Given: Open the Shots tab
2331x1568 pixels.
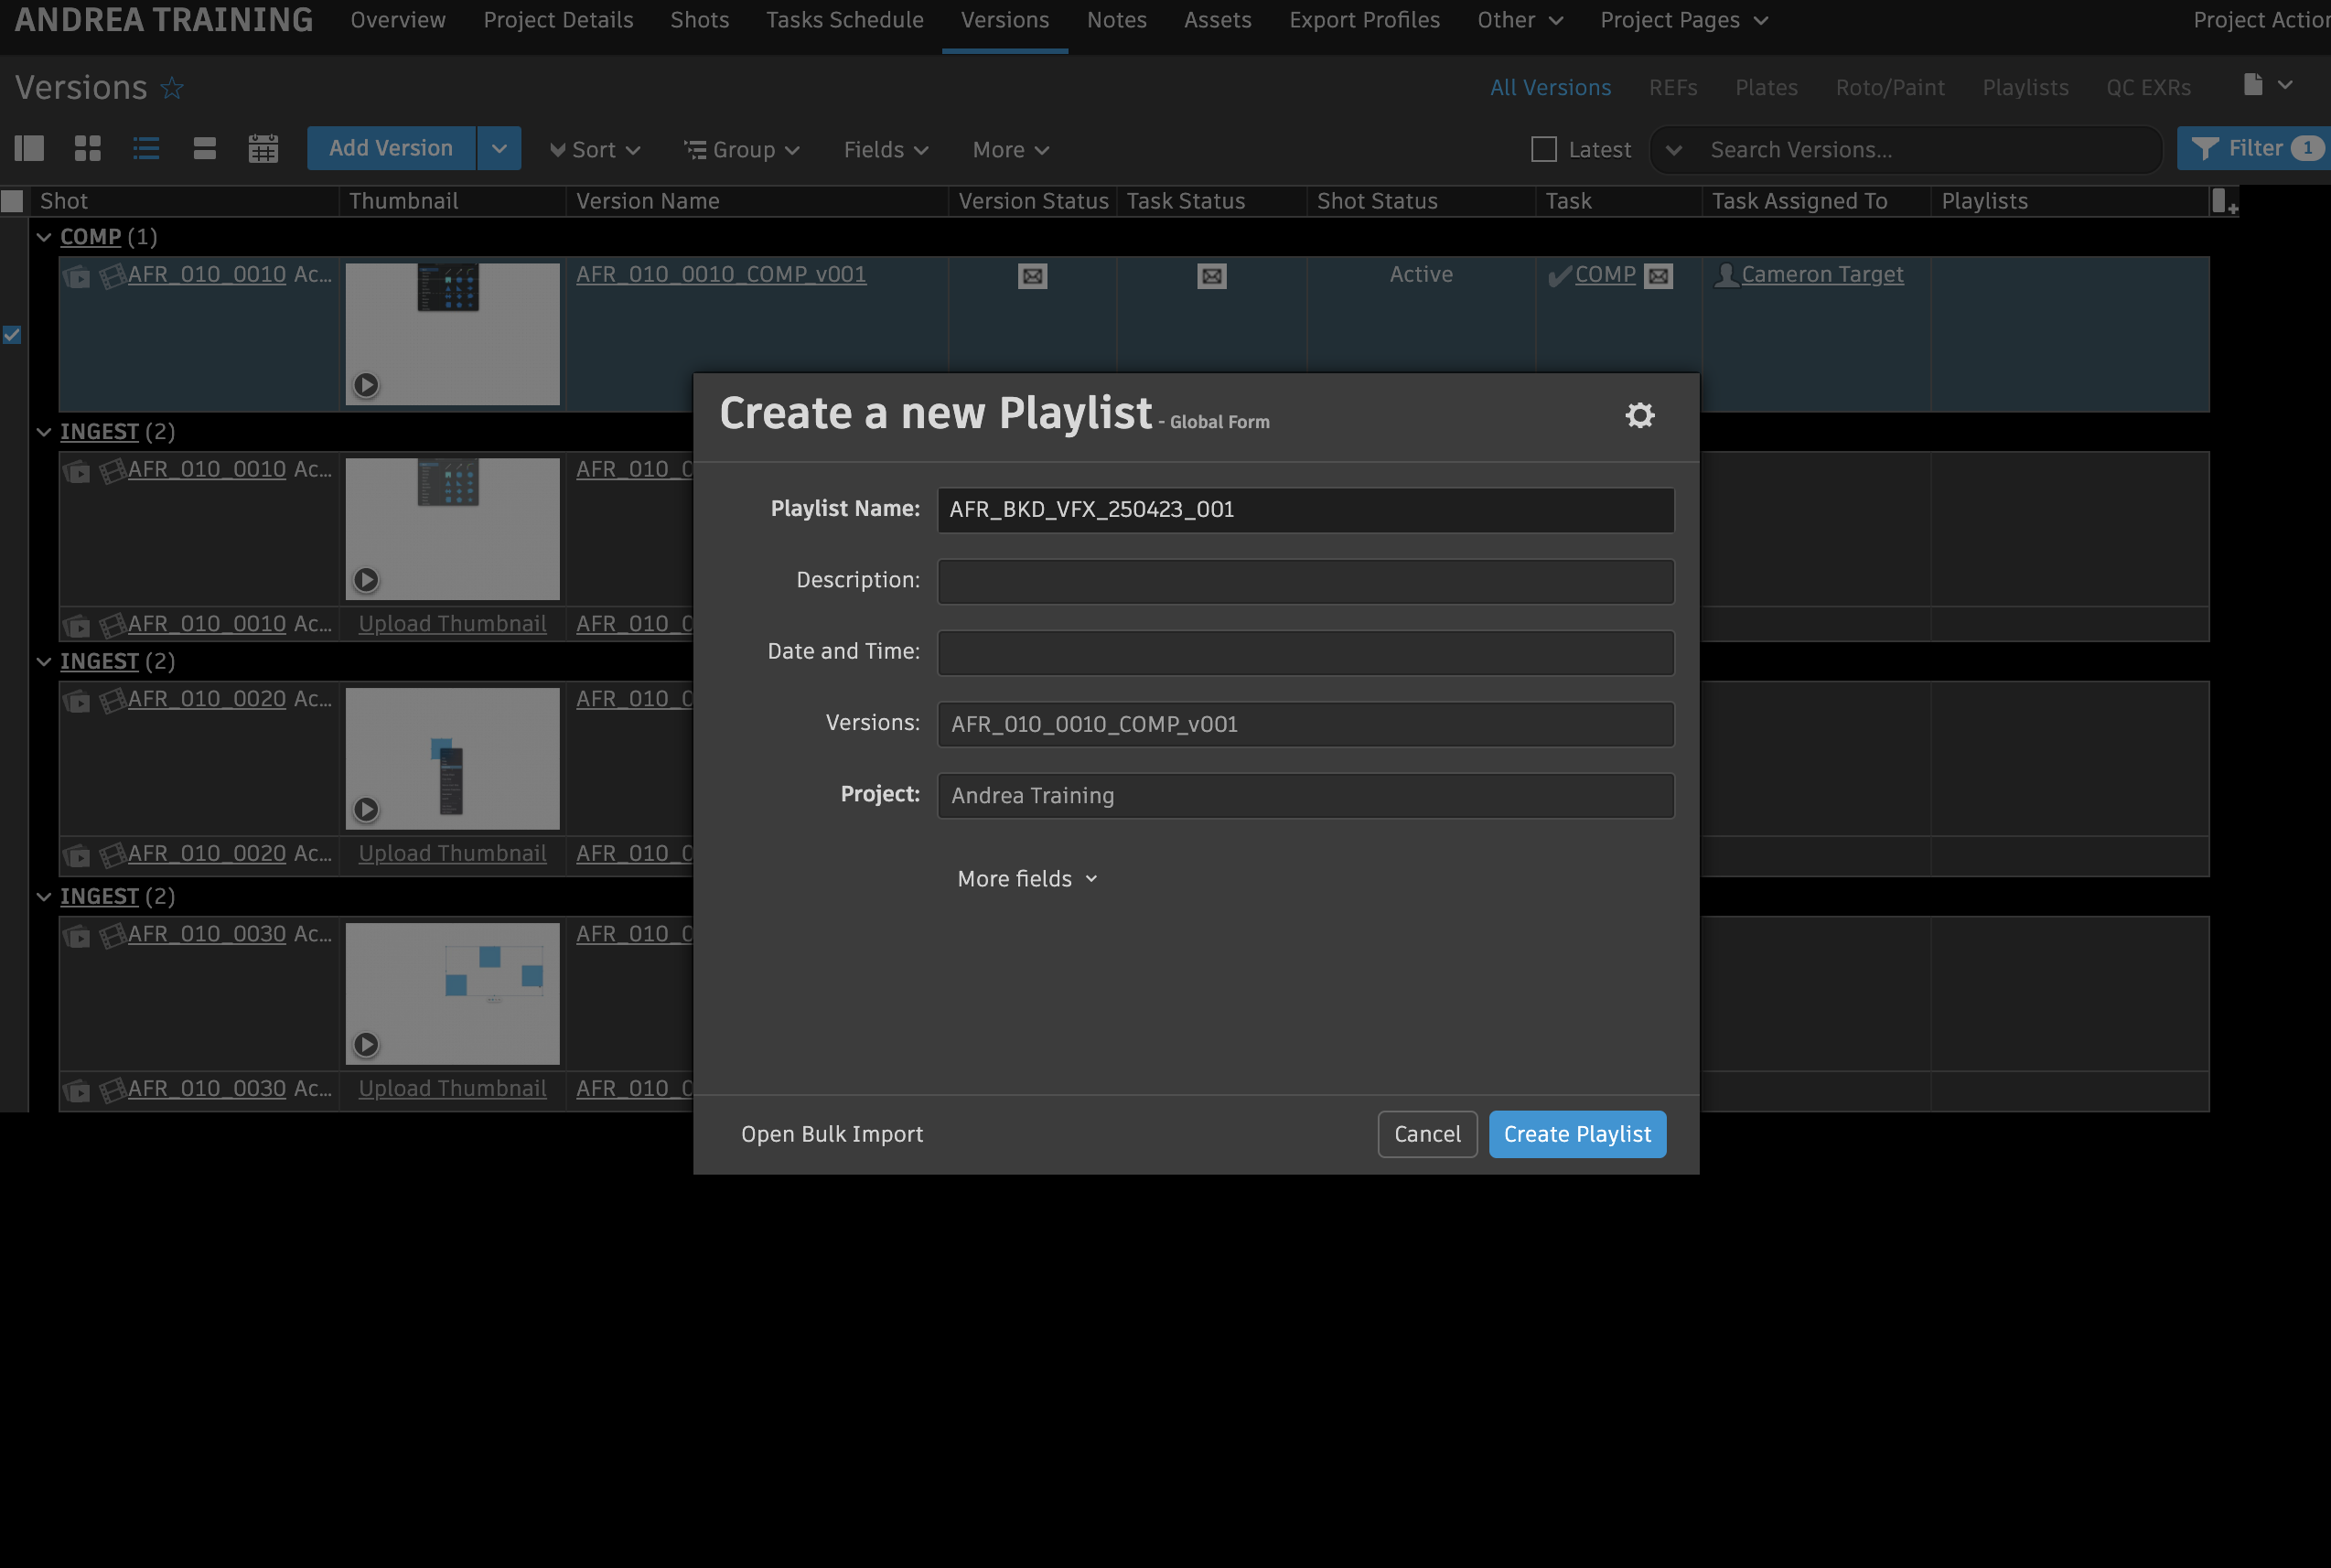Looking at the screenshot, I should pos(699,20).
